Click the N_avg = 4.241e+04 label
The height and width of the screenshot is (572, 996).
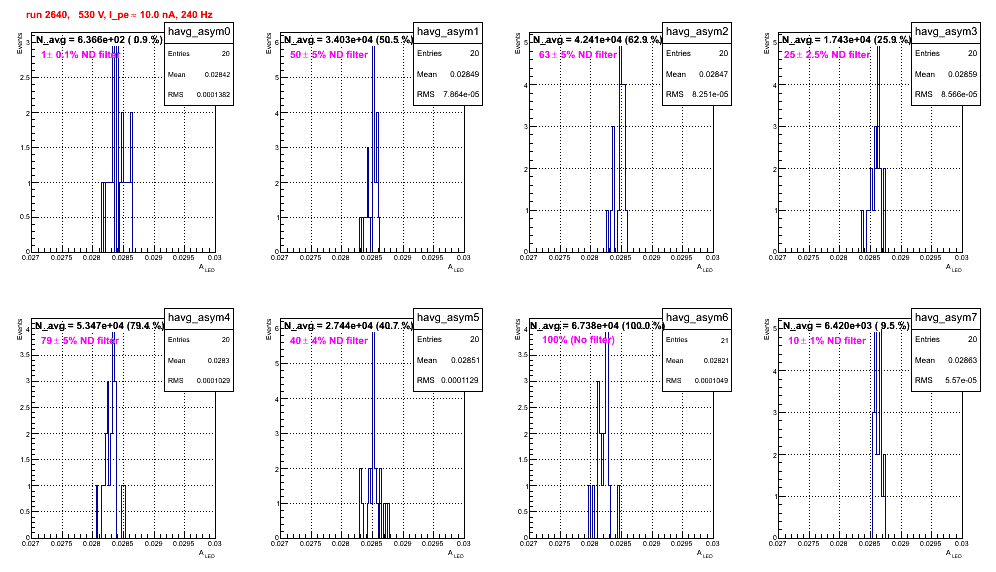tap(596, 39)
